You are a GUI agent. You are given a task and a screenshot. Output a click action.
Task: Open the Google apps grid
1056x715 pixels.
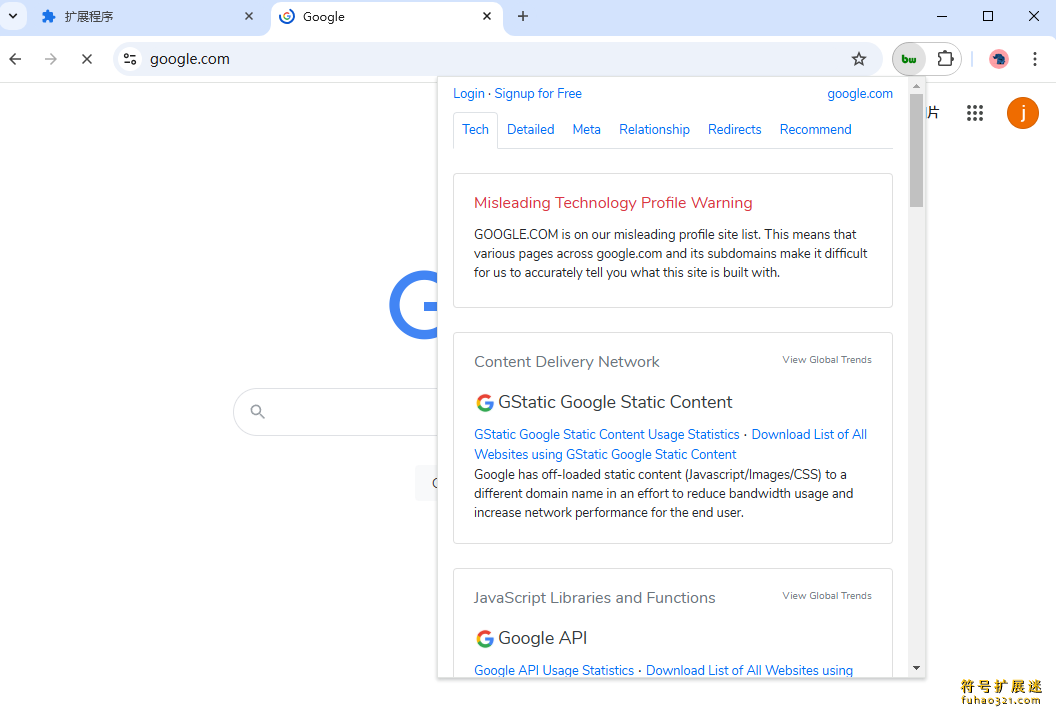tap(975, 113)
